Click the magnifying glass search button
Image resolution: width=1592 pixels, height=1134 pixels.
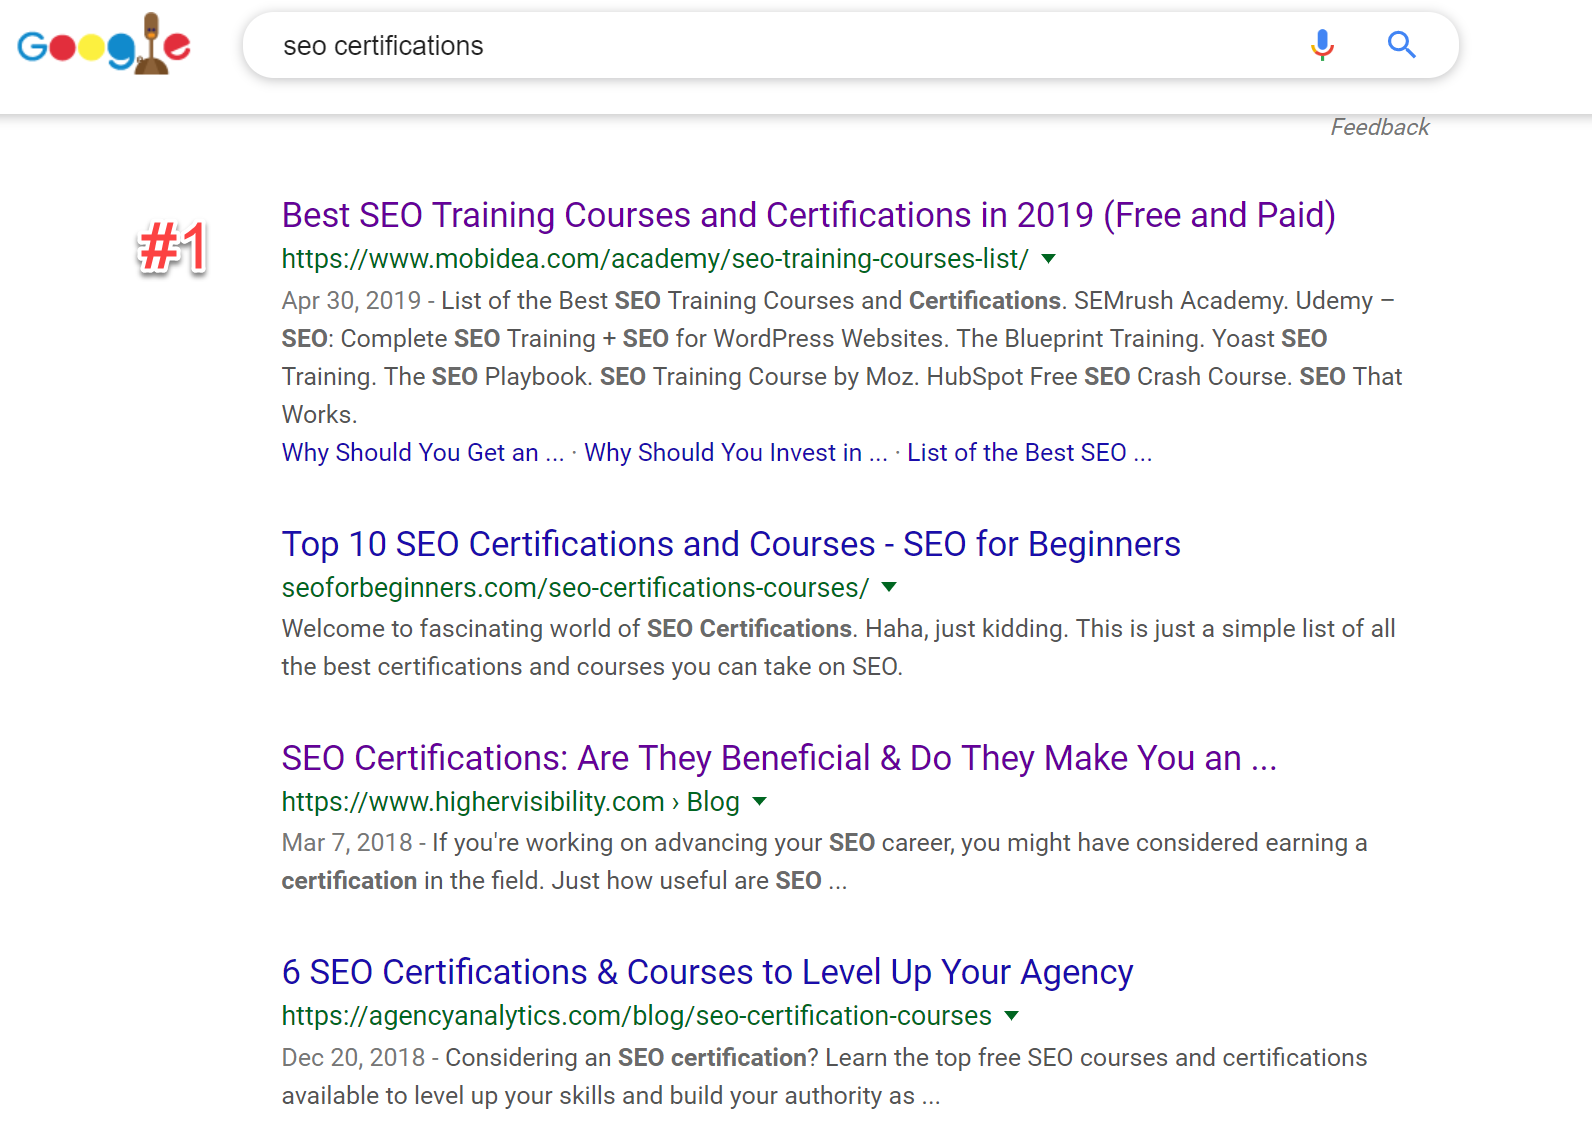coord(1401,45)
